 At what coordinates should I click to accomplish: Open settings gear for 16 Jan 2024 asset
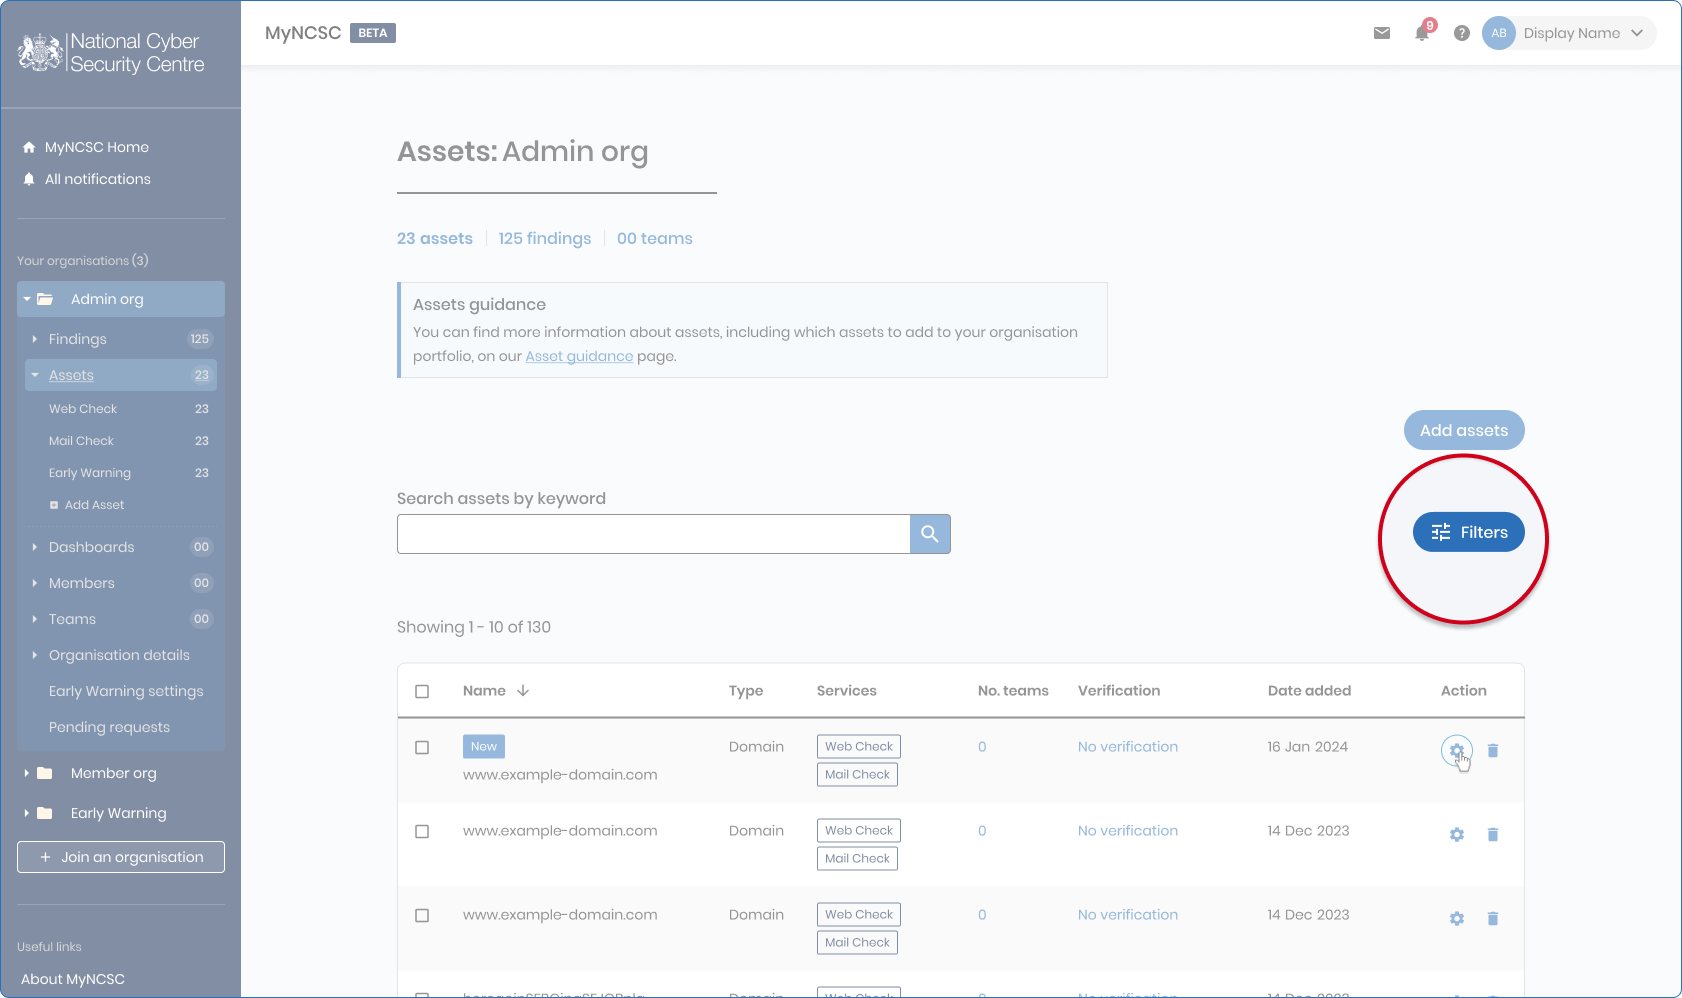coord(1457,750)
